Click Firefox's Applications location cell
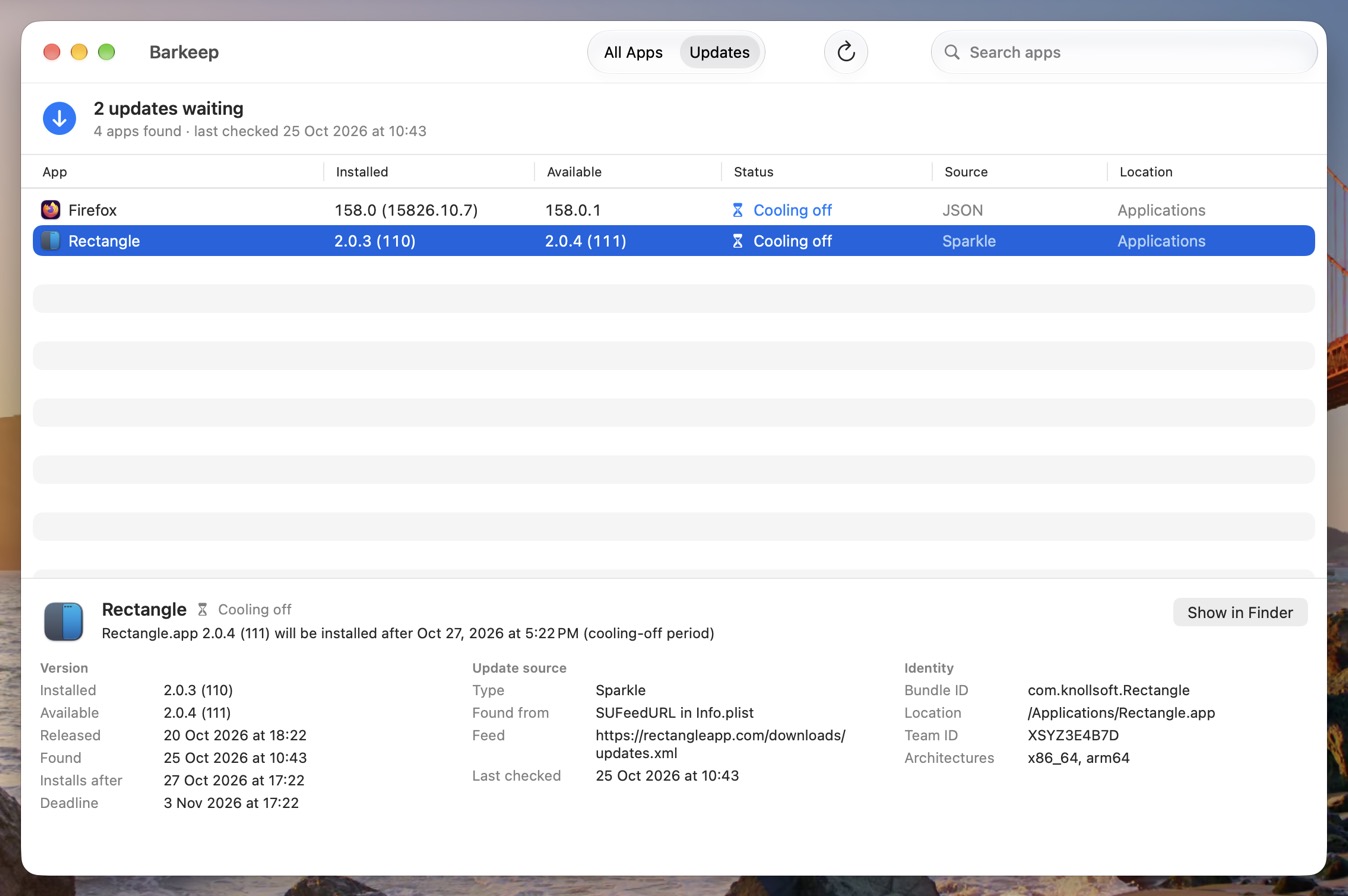Viewport: 1348px width, 896px height. click(1161, 210)
